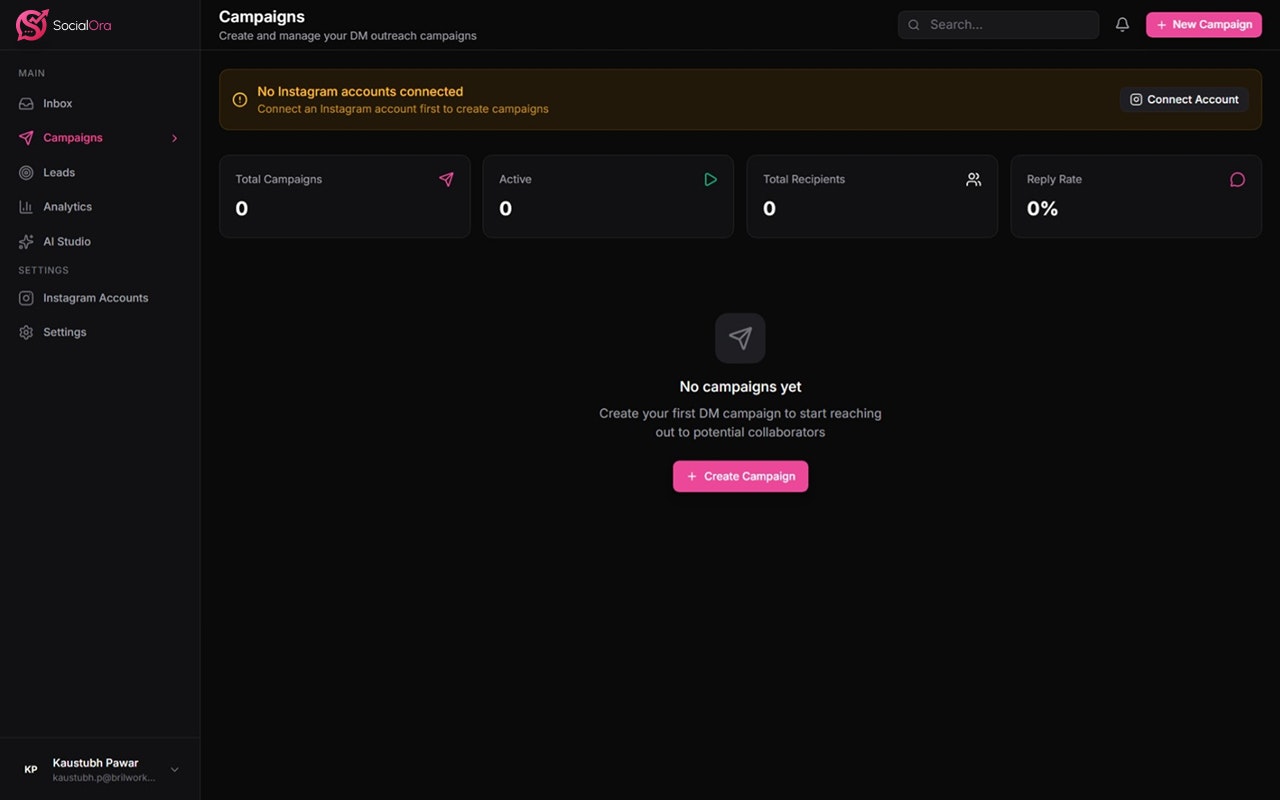Expand the Campaigns chevron in sidebar
Screen dimensions: 1280x800
coord(174,138)
